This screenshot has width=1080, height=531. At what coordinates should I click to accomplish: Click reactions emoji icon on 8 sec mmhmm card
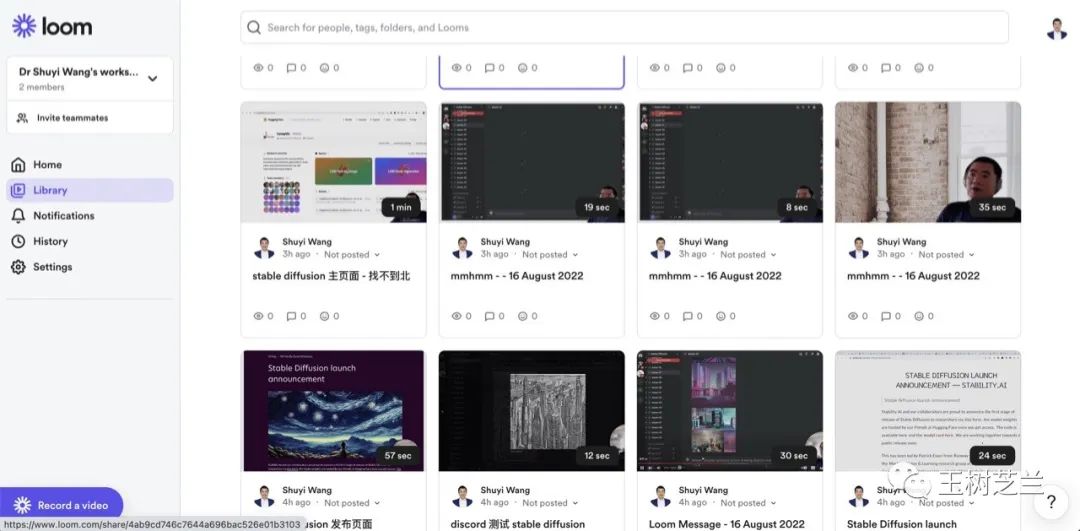pos(721,316)
